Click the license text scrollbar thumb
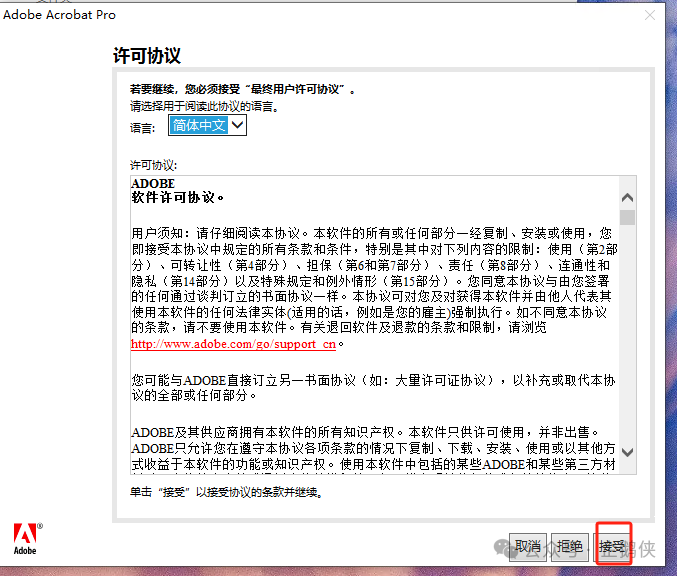The height and width of the screenshot is (576, 677). pyautogui.click(x=627, y=217)
